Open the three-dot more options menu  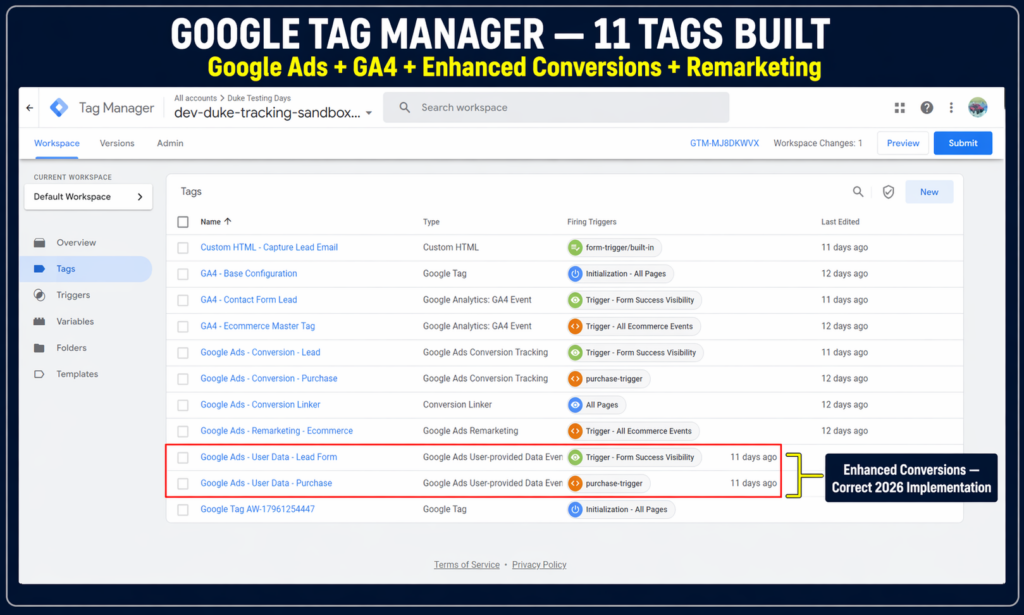point(951,108)
